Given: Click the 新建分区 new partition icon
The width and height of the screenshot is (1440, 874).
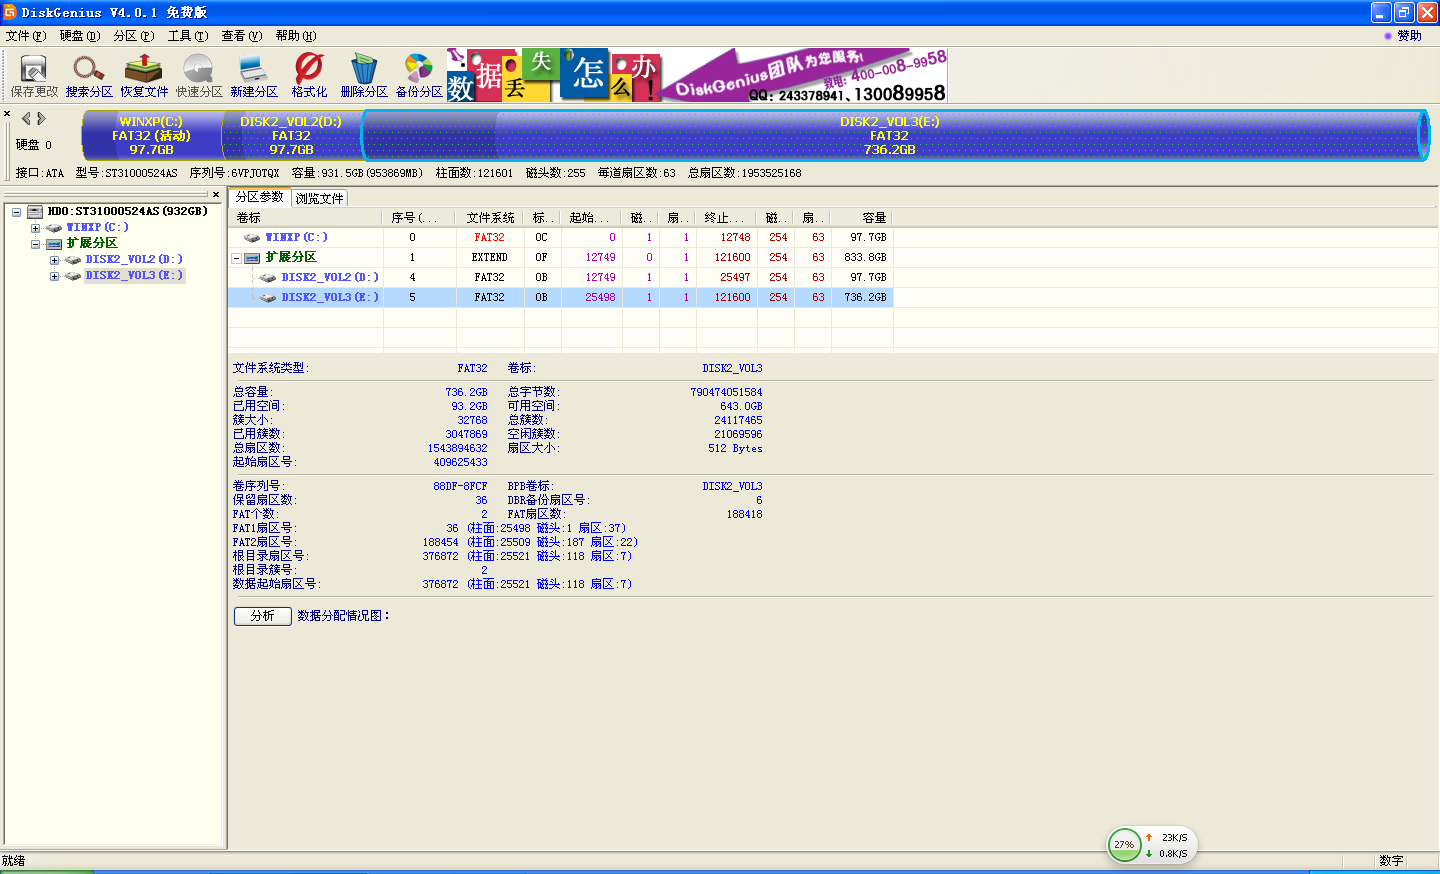Looking at the screenshot, I should (x=254, y=75).
